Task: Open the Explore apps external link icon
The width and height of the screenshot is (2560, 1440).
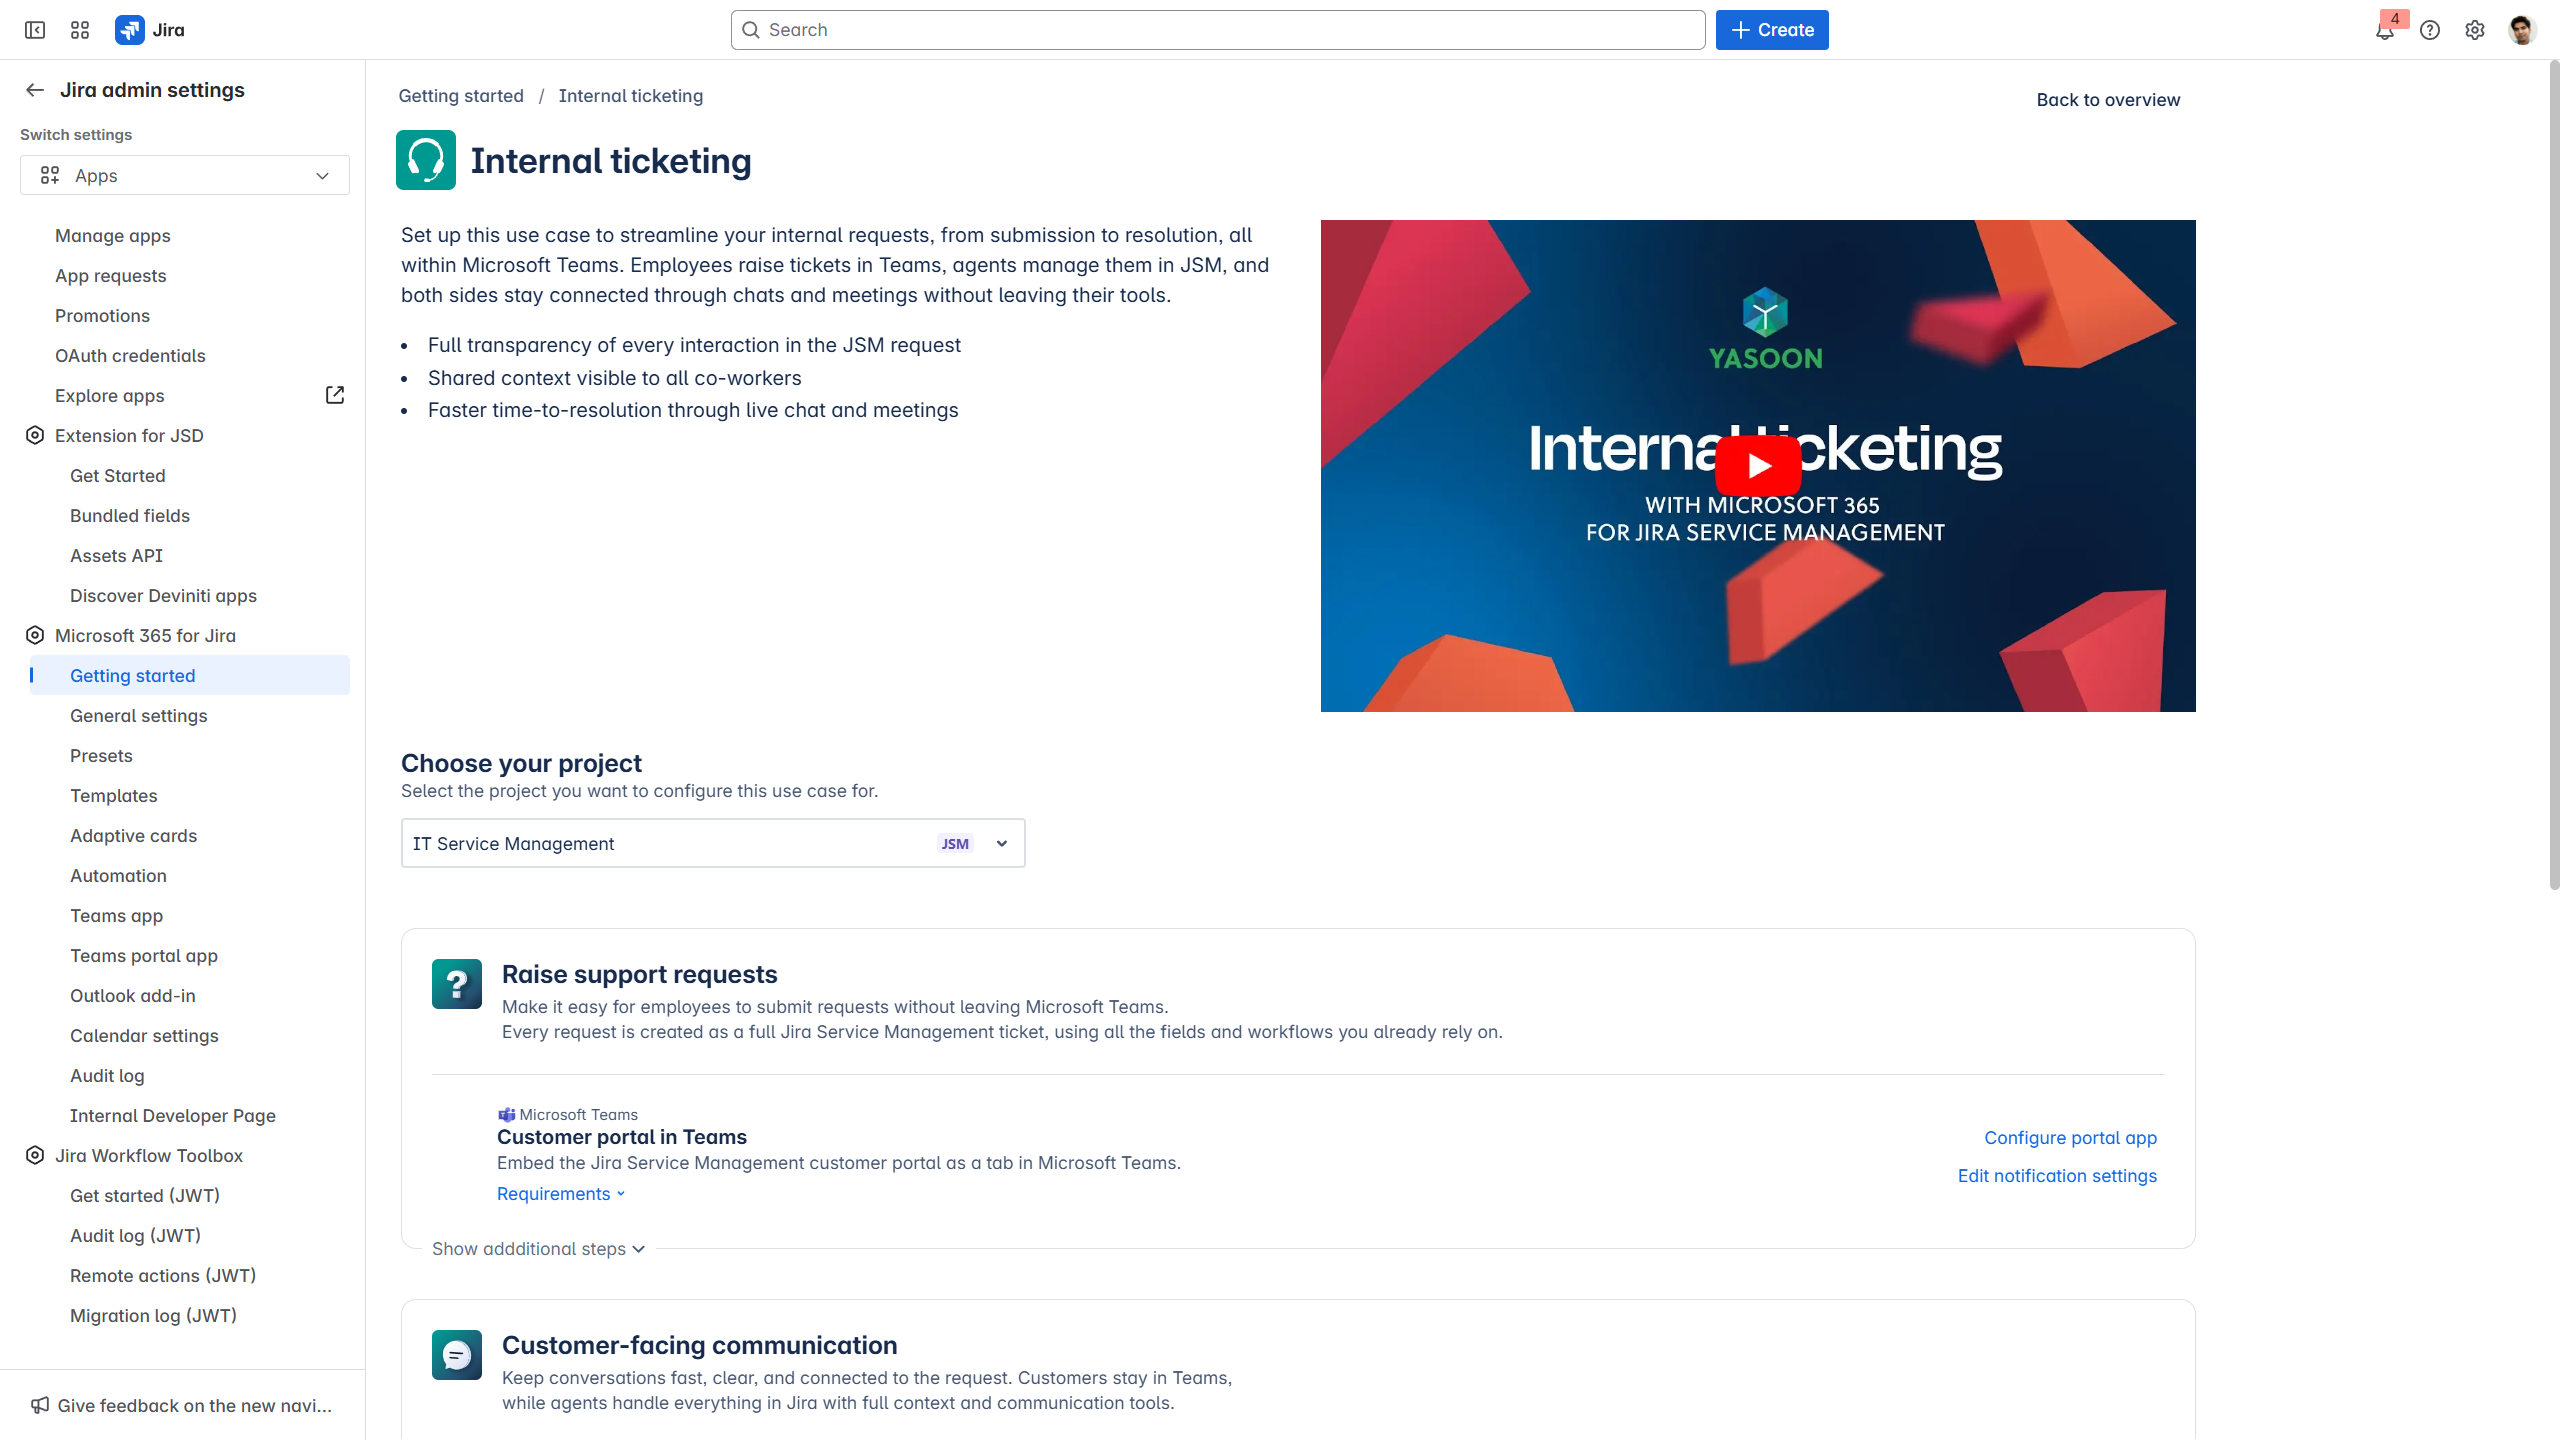Action: coord(335,395)
